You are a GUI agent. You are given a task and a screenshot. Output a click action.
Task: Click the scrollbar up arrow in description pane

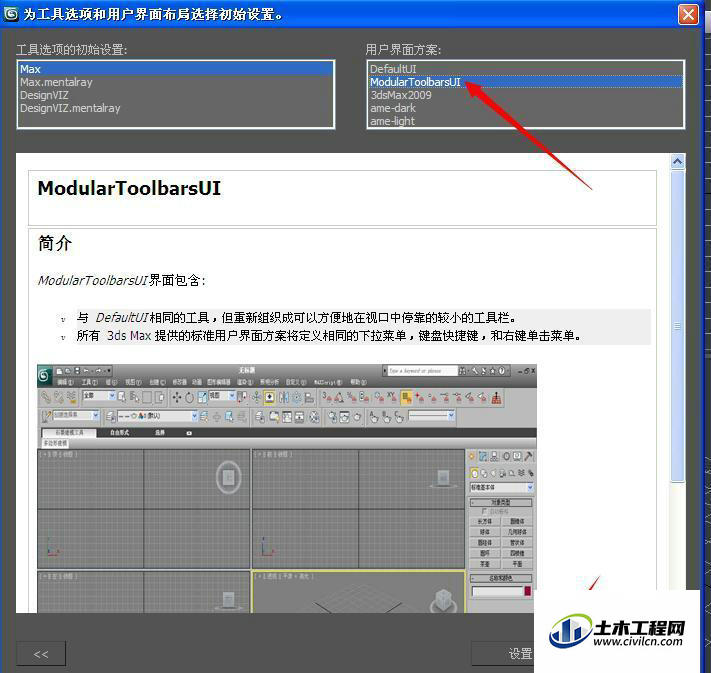677,161
